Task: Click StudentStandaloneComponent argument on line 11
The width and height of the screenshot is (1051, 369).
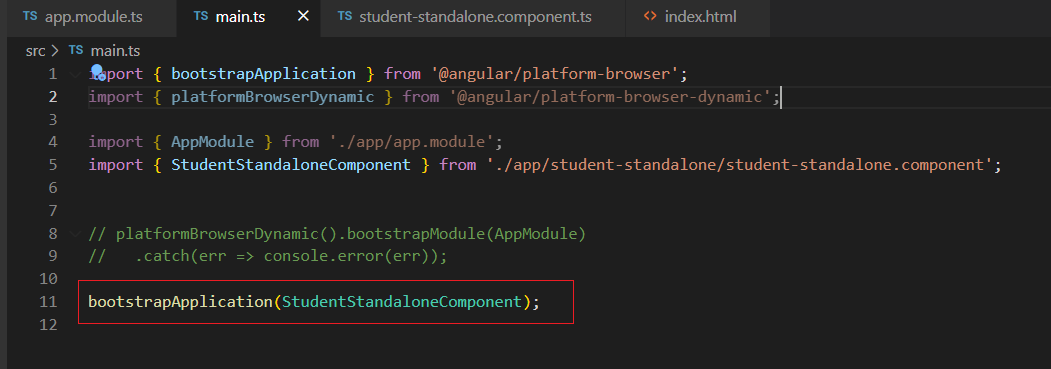Action: click(x=401, y=302)
